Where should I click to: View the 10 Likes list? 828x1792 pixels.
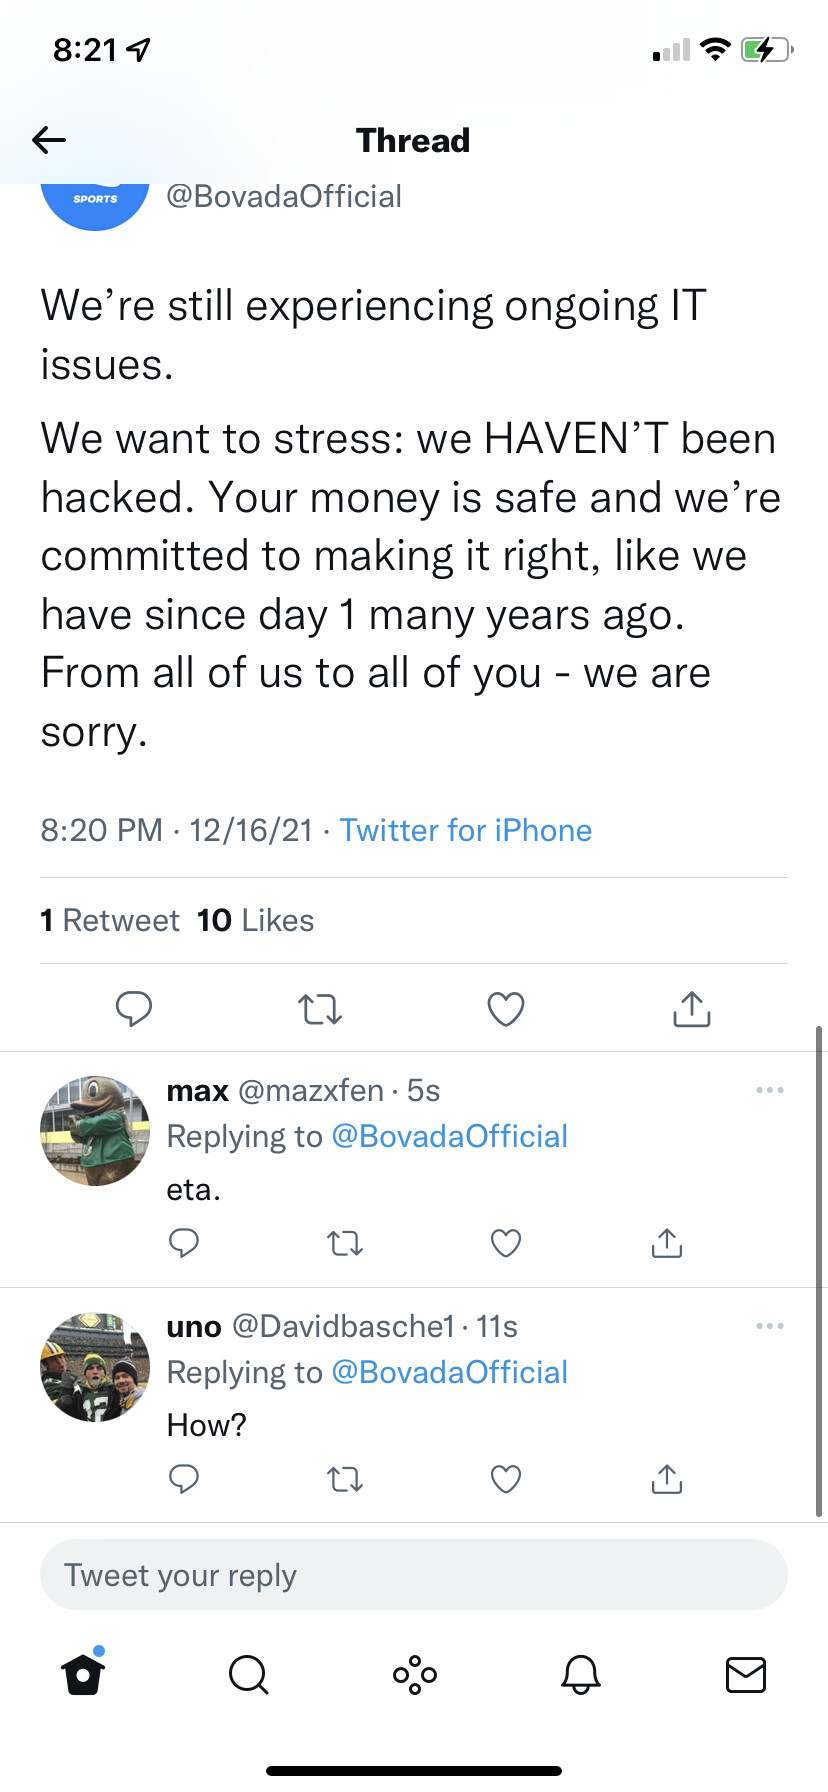[x=256, y=920]
